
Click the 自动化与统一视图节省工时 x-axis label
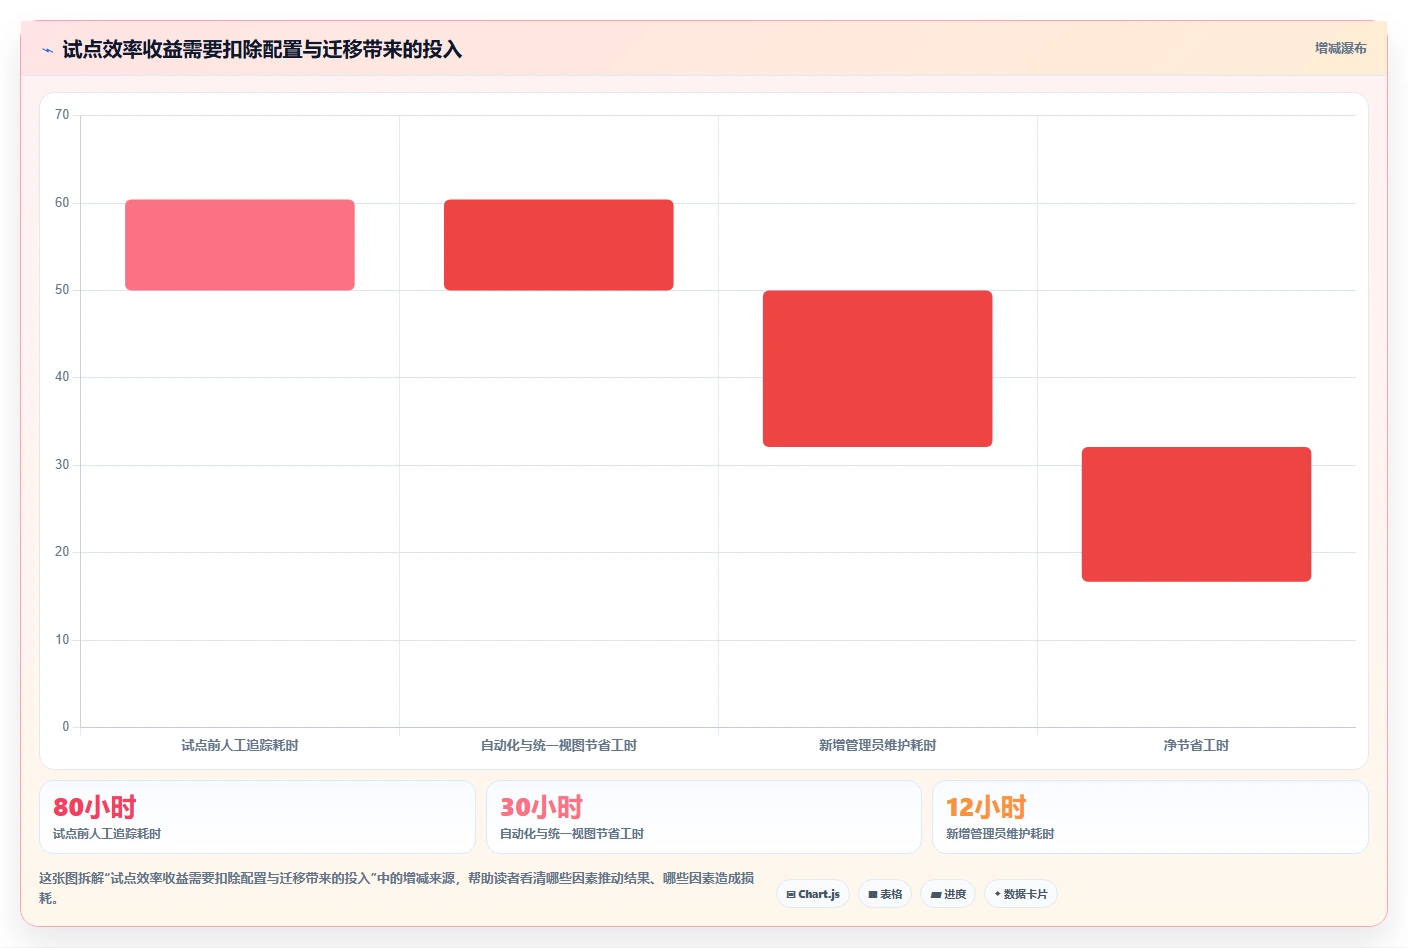coord(559,745)
